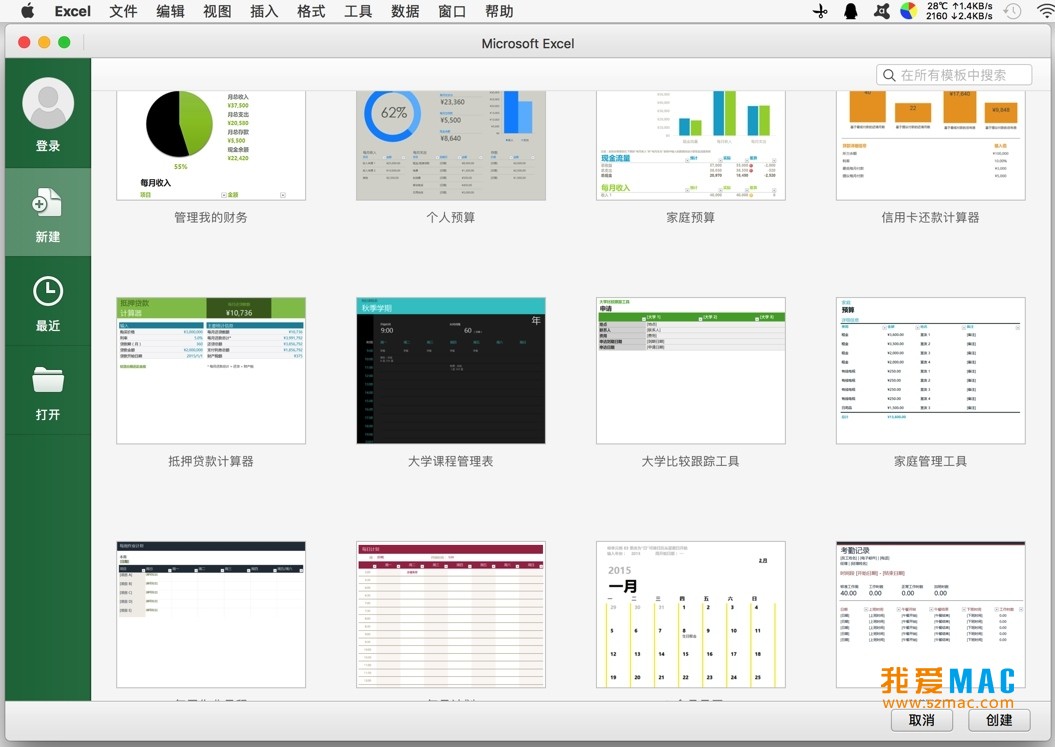The height and width of the screenshot is (747, 1055).
Task: Open Time Machine menu bar icon
Action: coord(1012,11)
